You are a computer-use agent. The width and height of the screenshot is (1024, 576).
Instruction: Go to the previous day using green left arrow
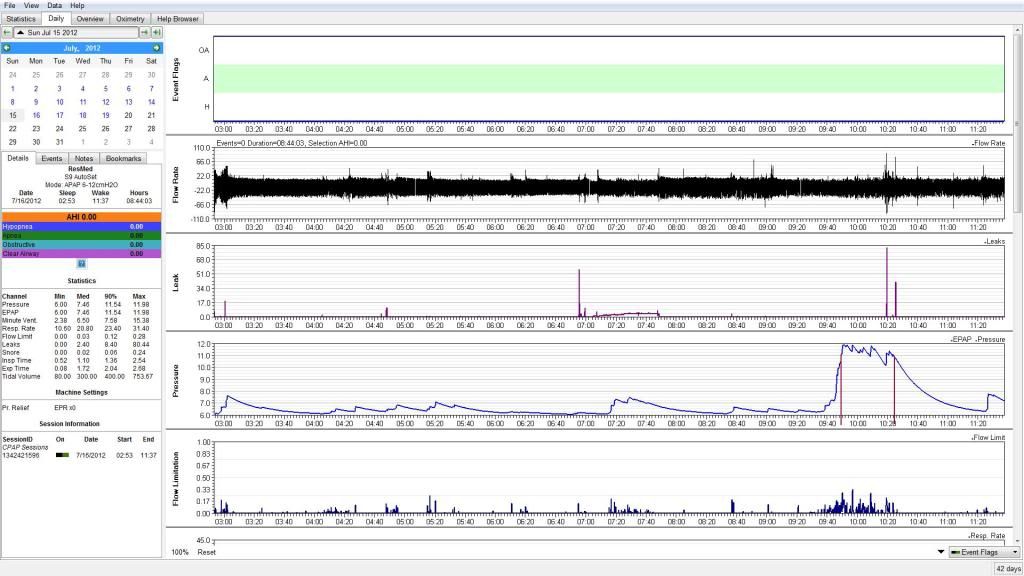click(7, 33)
